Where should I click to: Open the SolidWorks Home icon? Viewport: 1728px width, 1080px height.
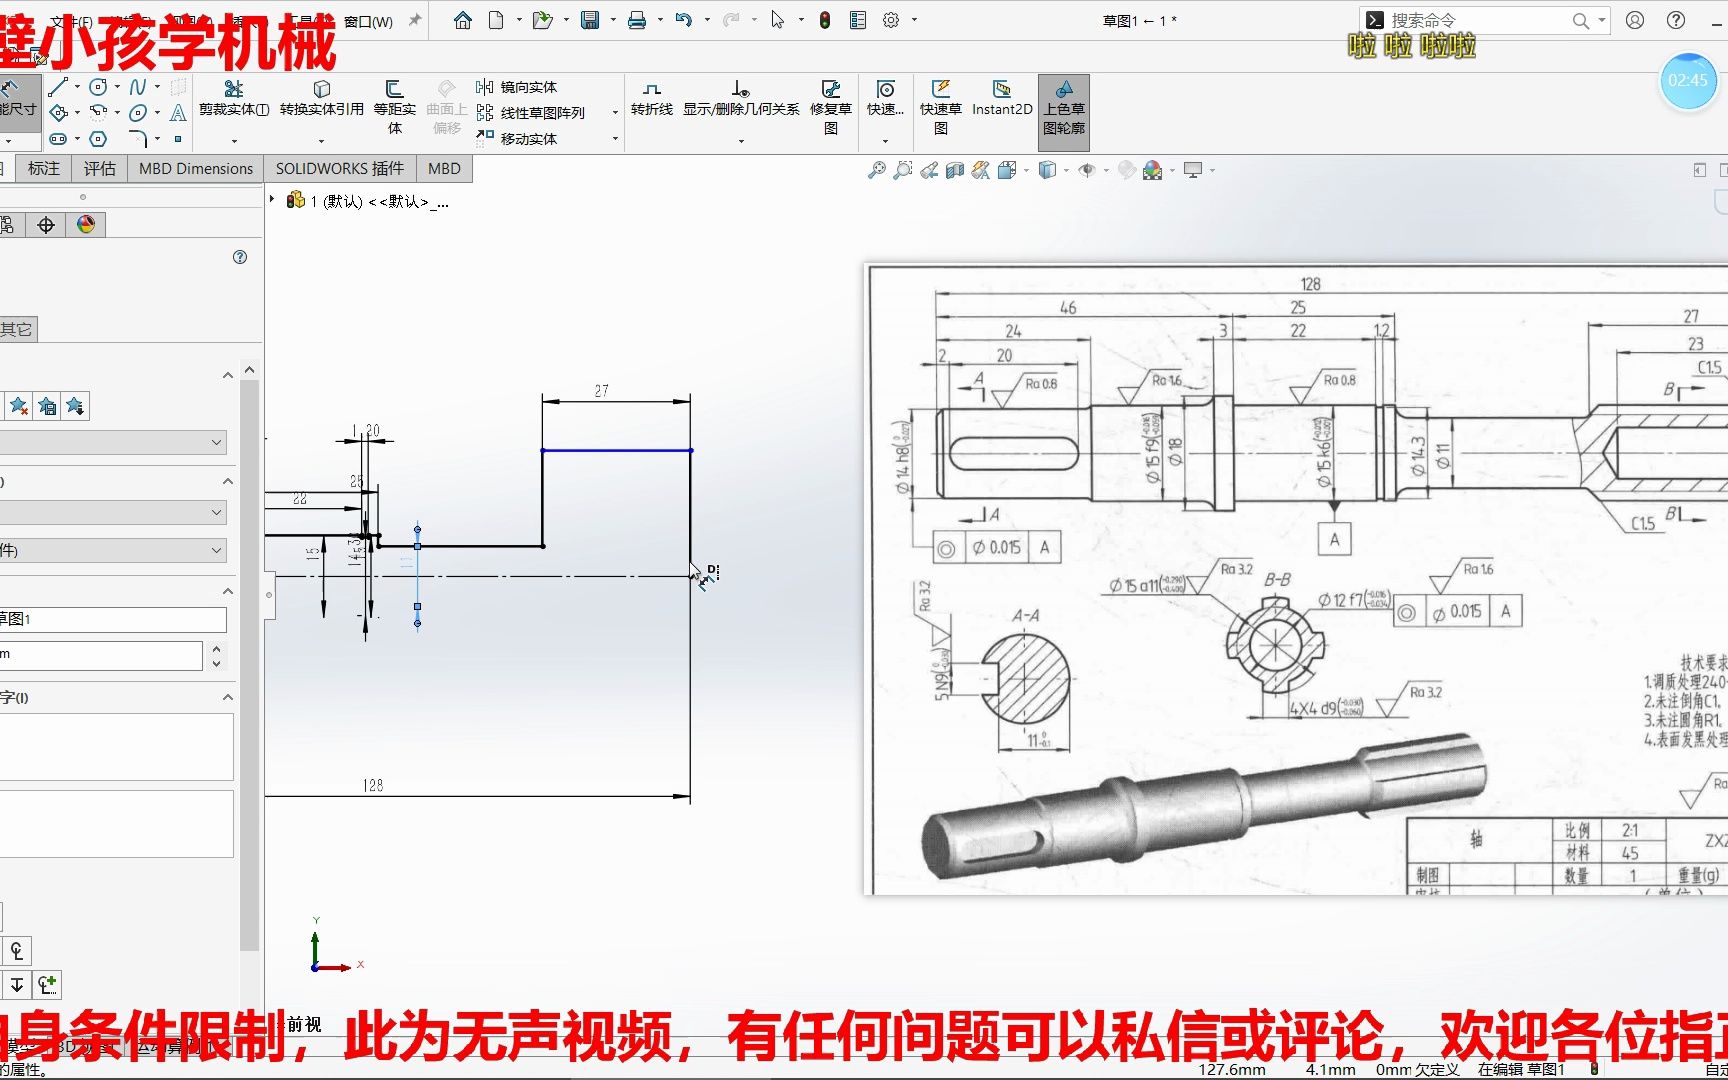coord(462,20)
